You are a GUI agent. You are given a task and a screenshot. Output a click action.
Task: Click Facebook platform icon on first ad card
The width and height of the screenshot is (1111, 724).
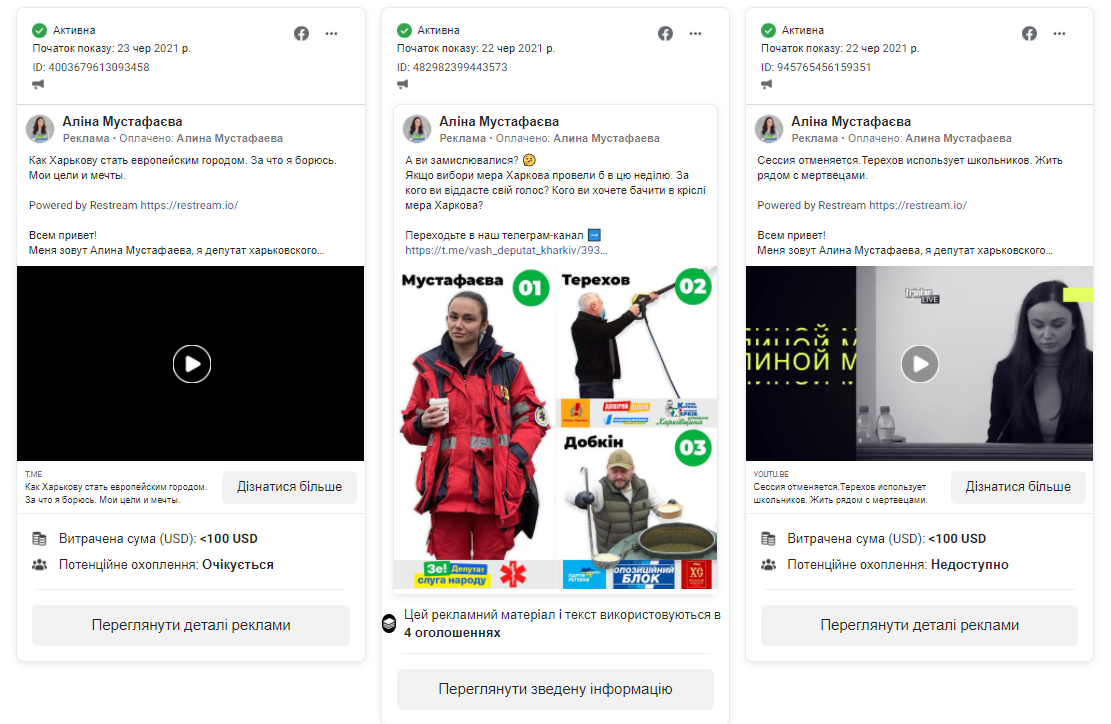(301, 33)
